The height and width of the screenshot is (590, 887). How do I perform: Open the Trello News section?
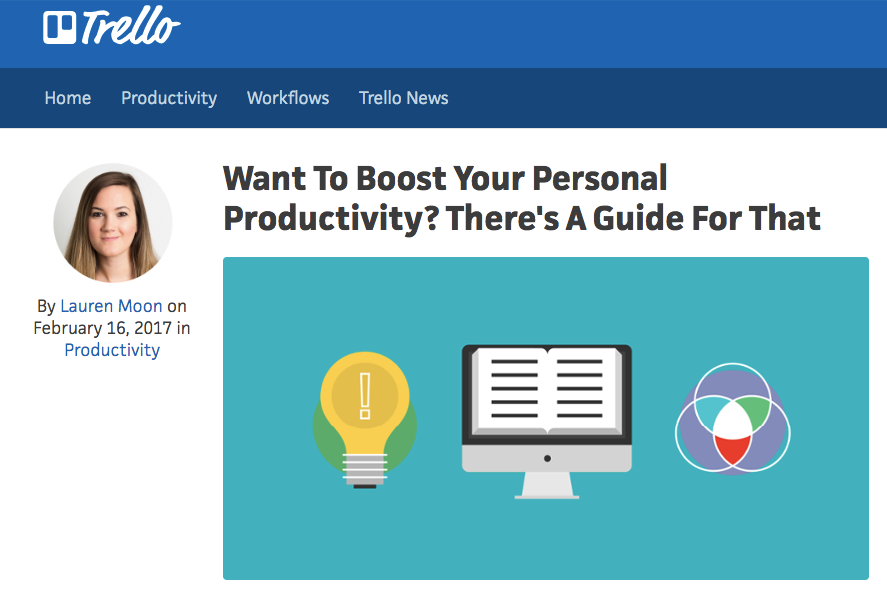404,98
